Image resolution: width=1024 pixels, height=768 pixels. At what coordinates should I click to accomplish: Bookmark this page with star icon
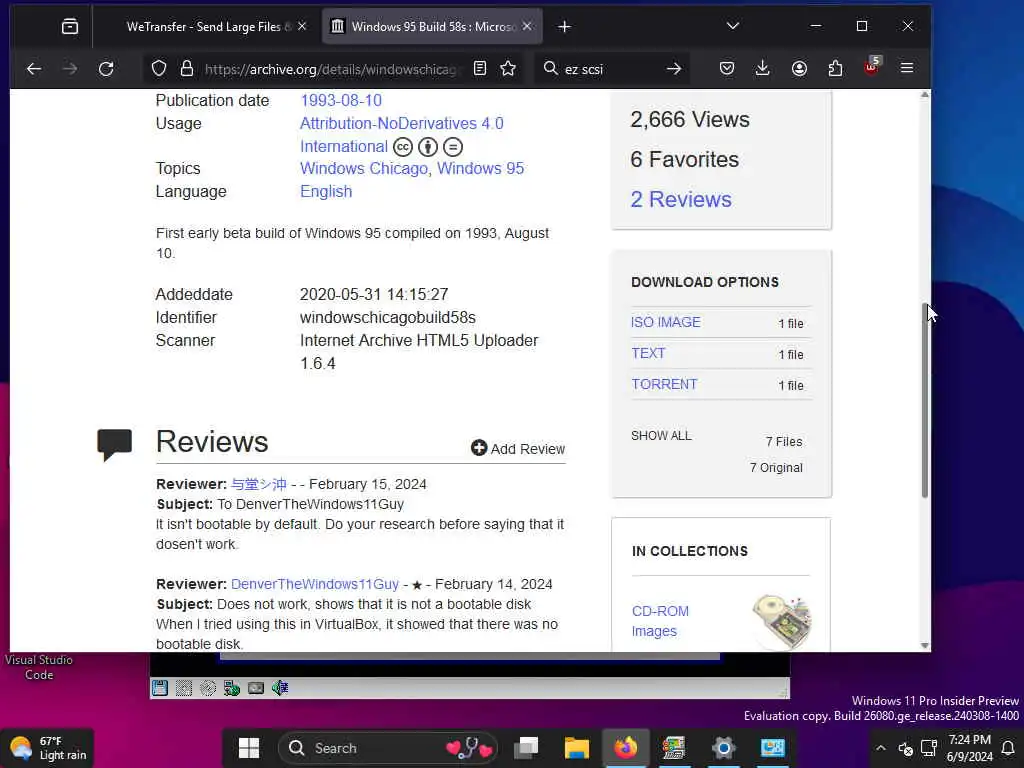pos(508,68)
